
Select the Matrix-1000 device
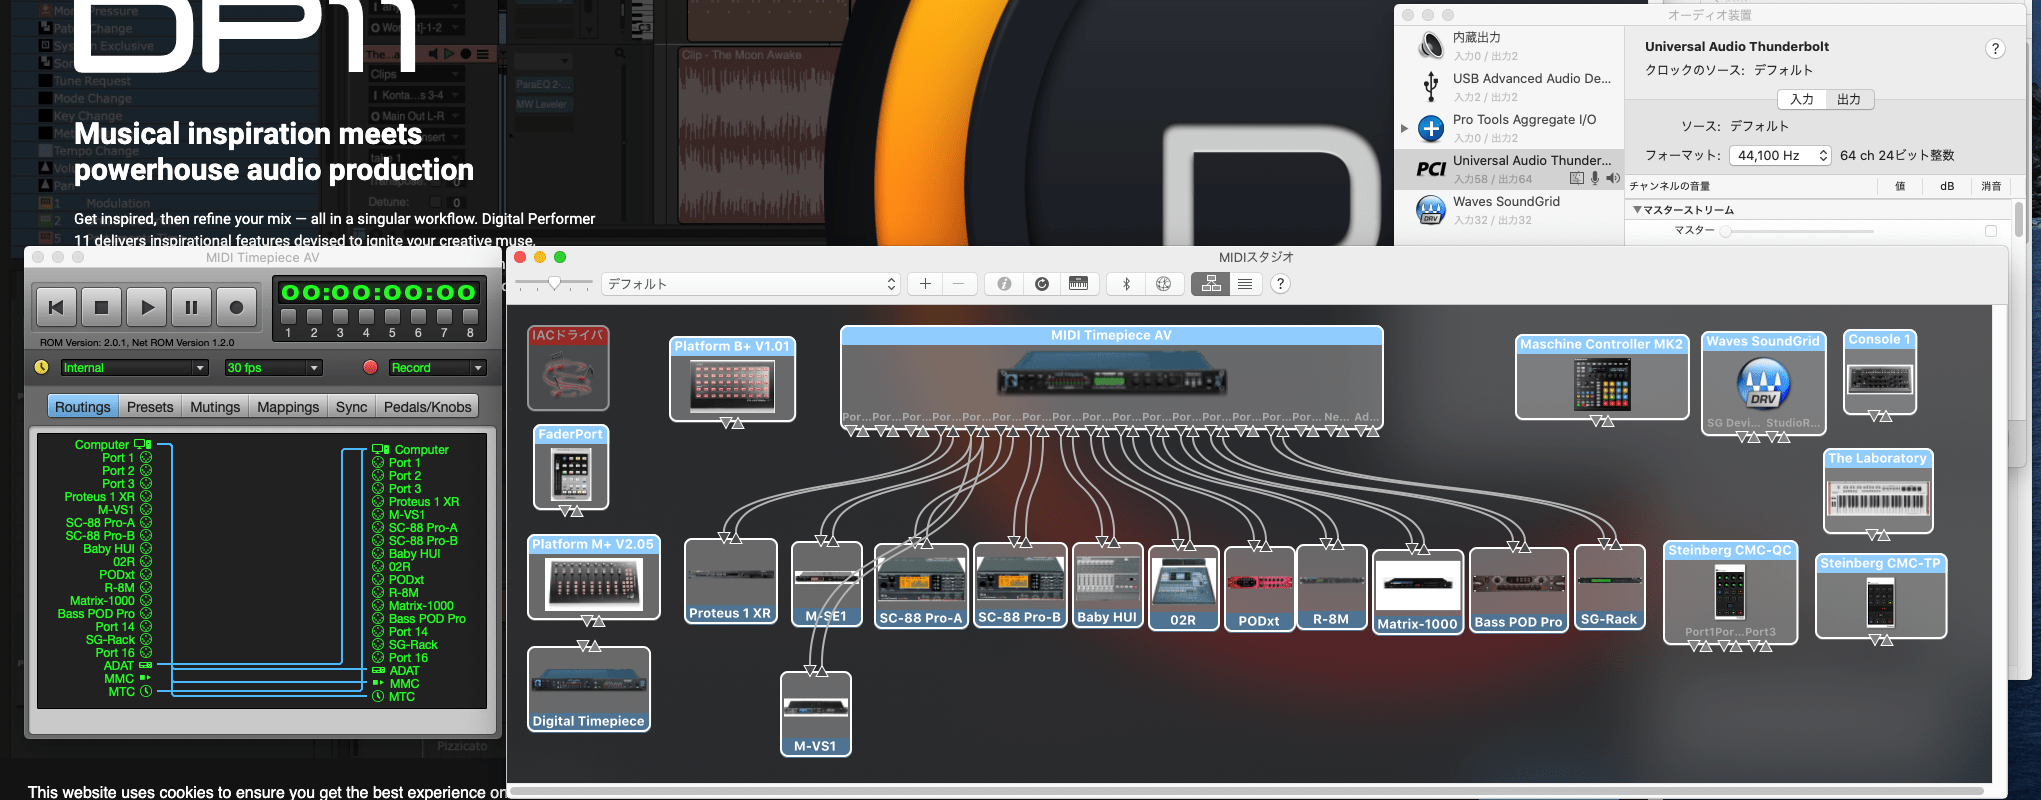pyautogui.click(x=1418, y=591)
